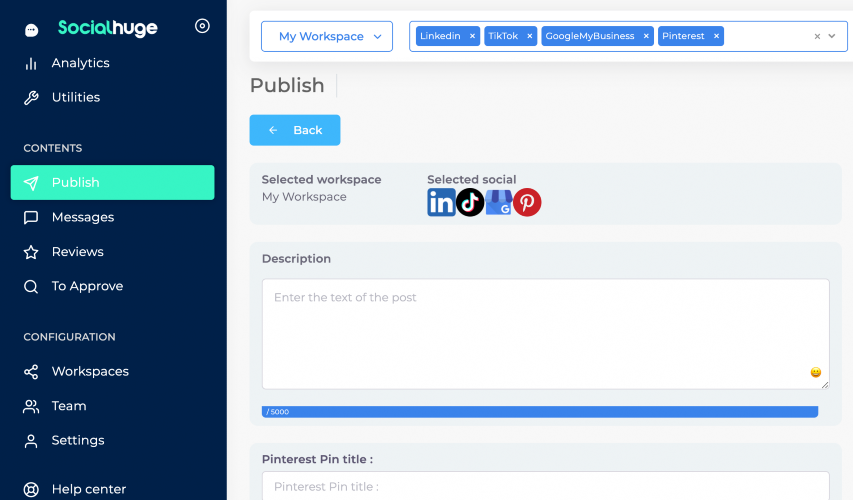Click the textarea resize handle corner
The image size is (853, 500).
tap(825, 385)
